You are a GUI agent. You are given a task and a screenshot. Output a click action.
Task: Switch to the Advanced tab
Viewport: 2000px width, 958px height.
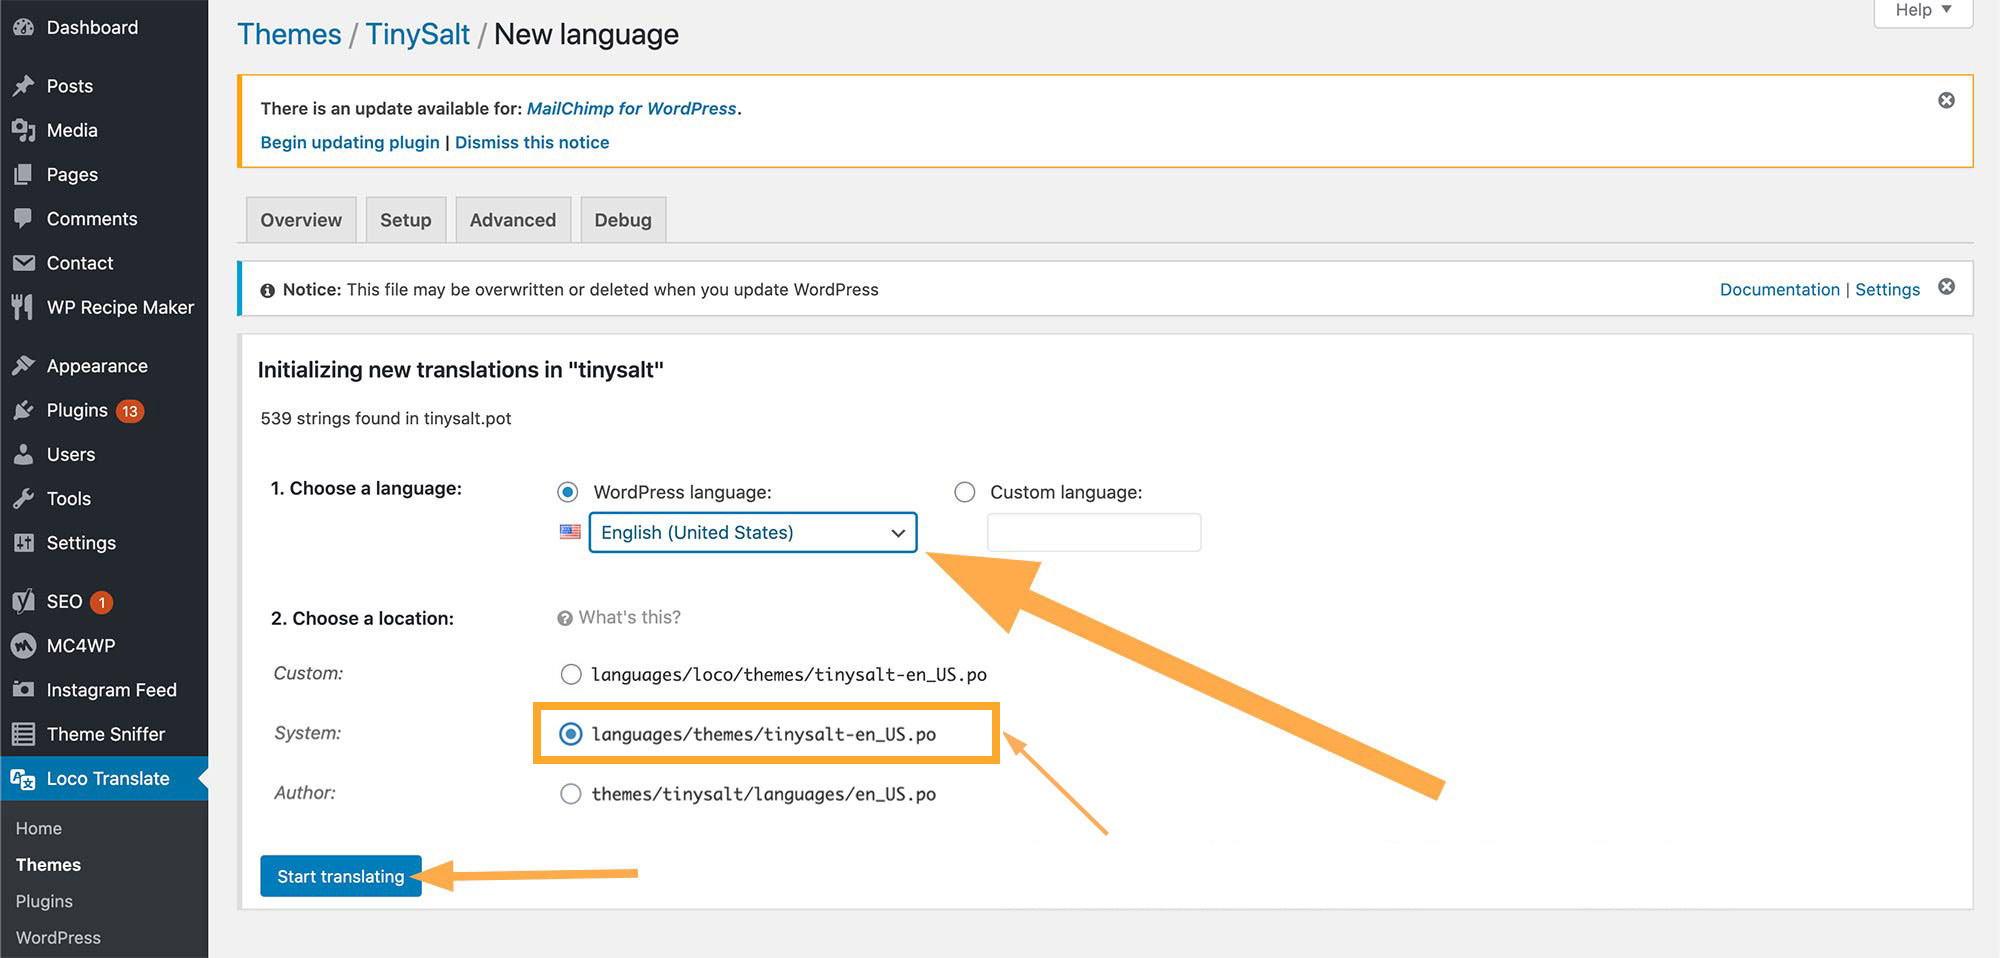coord(513,219)
